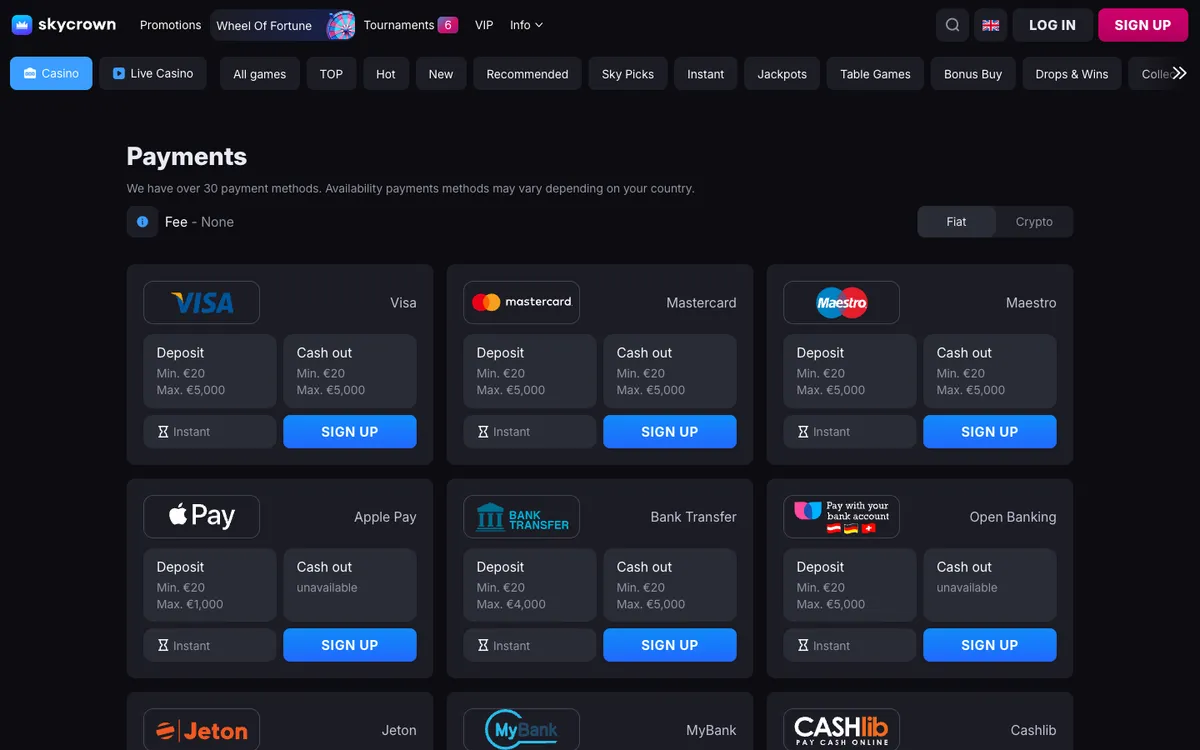The width and height of the screenshot is (1200, 750).
Task: Show Sky Picks category
Action: coord(628,74)
